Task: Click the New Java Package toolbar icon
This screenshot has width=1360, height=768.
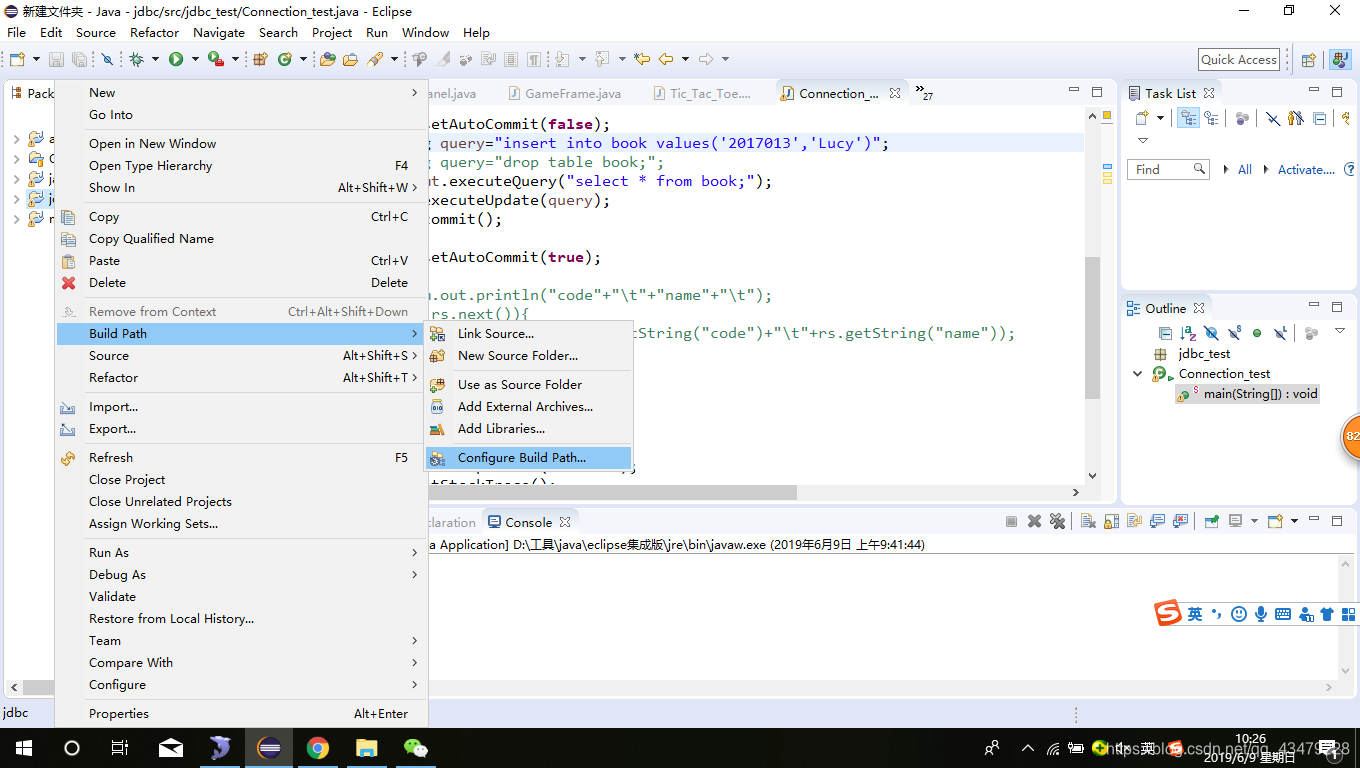Action: (260, 60)
